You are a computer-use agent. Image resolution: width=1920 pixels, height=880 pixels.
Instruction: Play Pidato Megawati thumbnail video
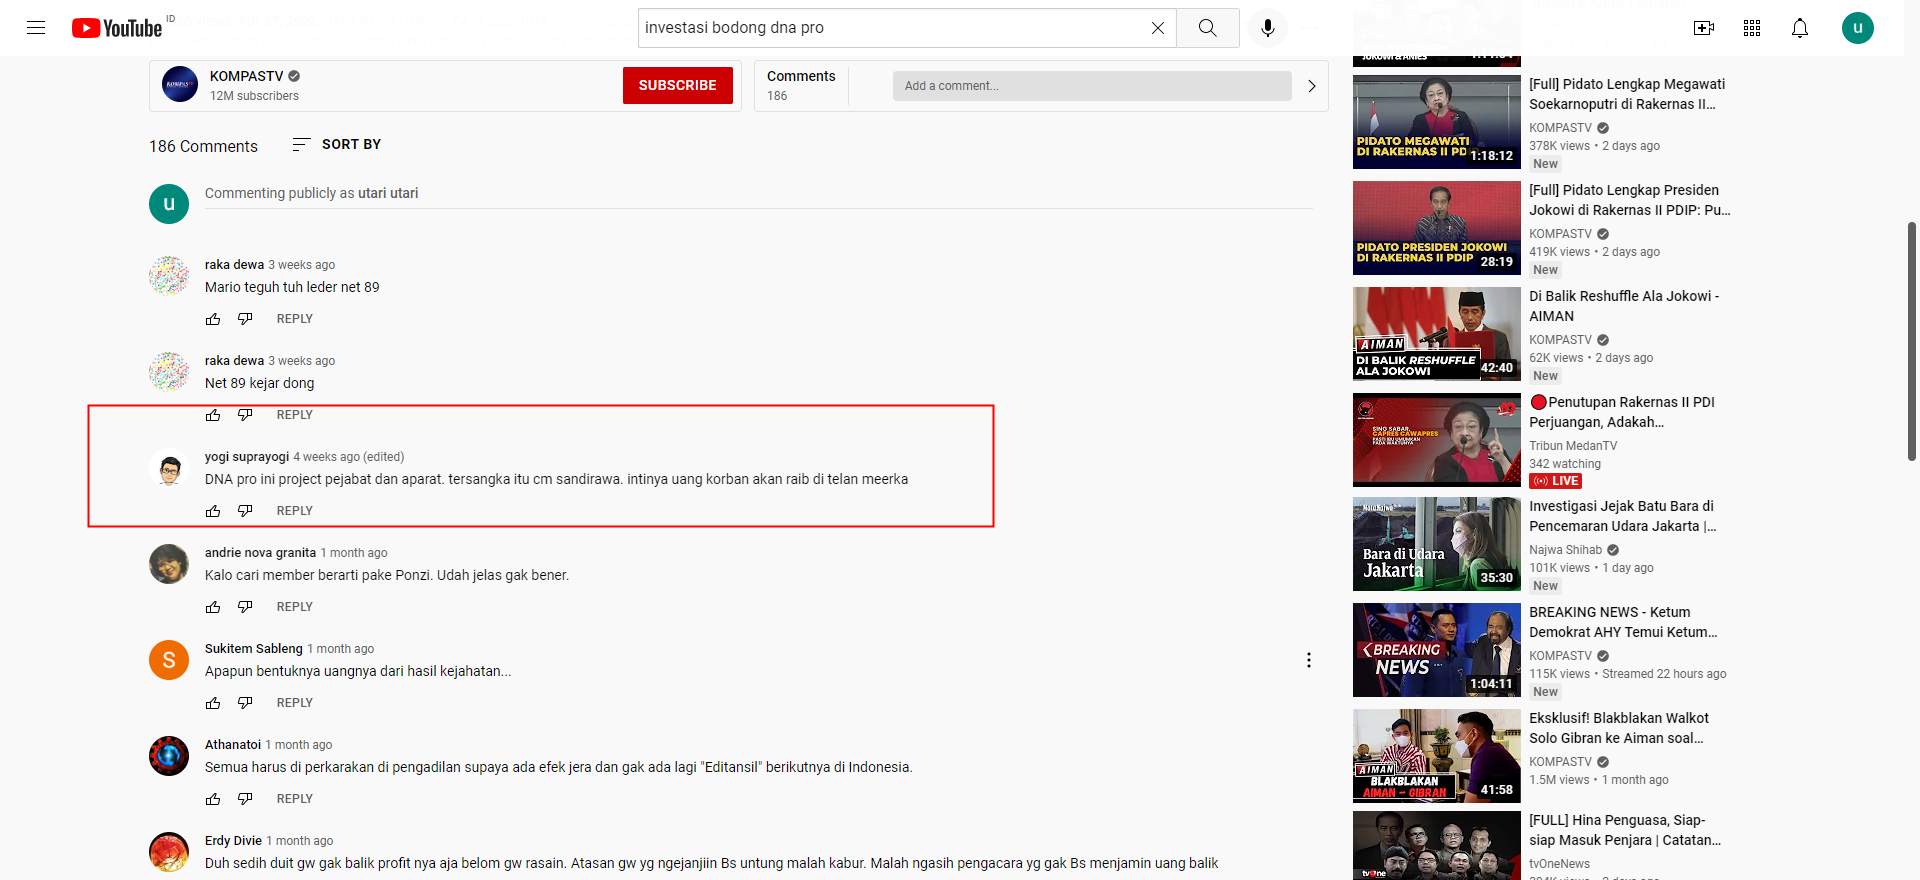click(1437, 122)
